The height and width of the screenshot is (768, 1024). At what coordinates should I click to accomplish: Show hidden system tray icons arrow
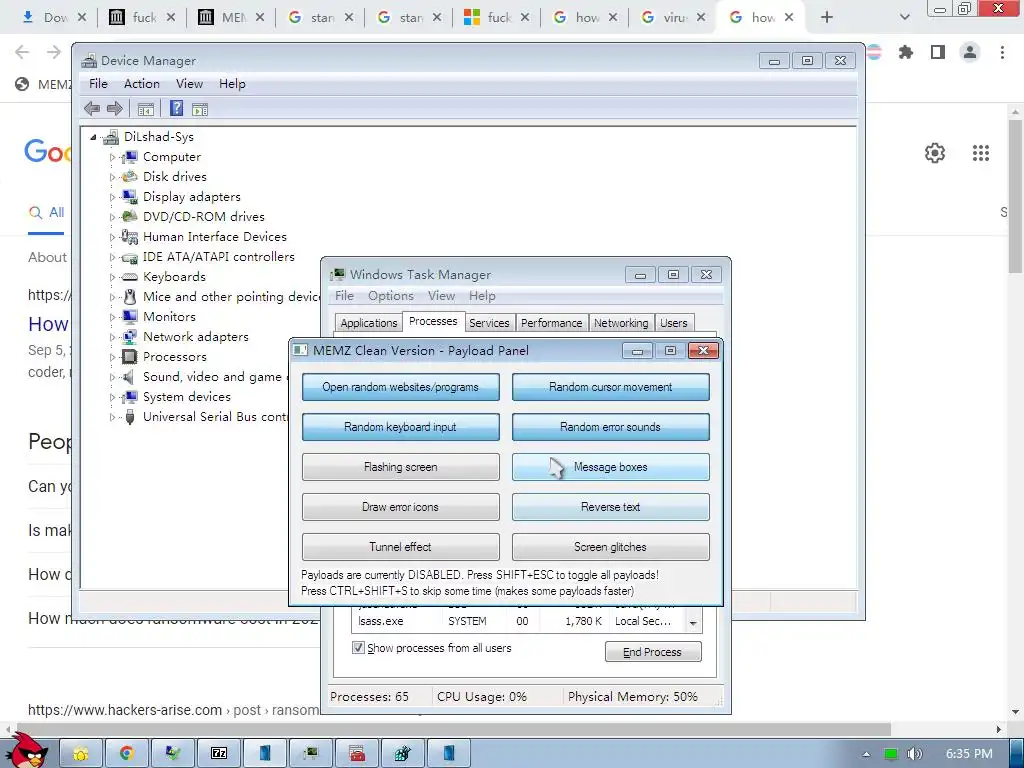point(866,754)
